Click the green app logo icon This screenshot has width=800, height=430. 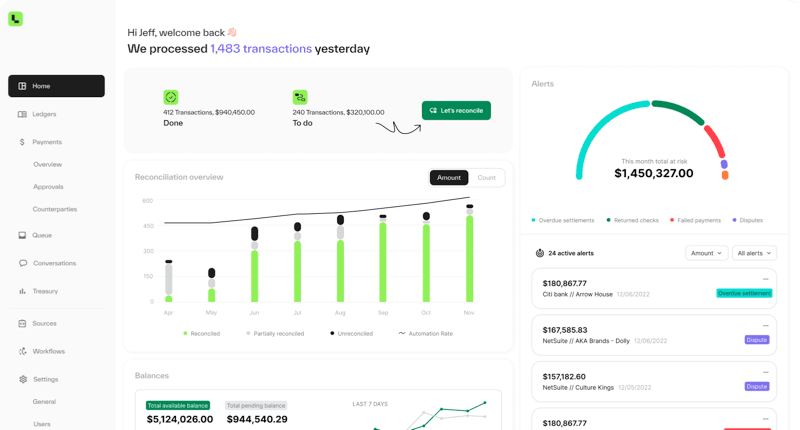pos(15,18)
